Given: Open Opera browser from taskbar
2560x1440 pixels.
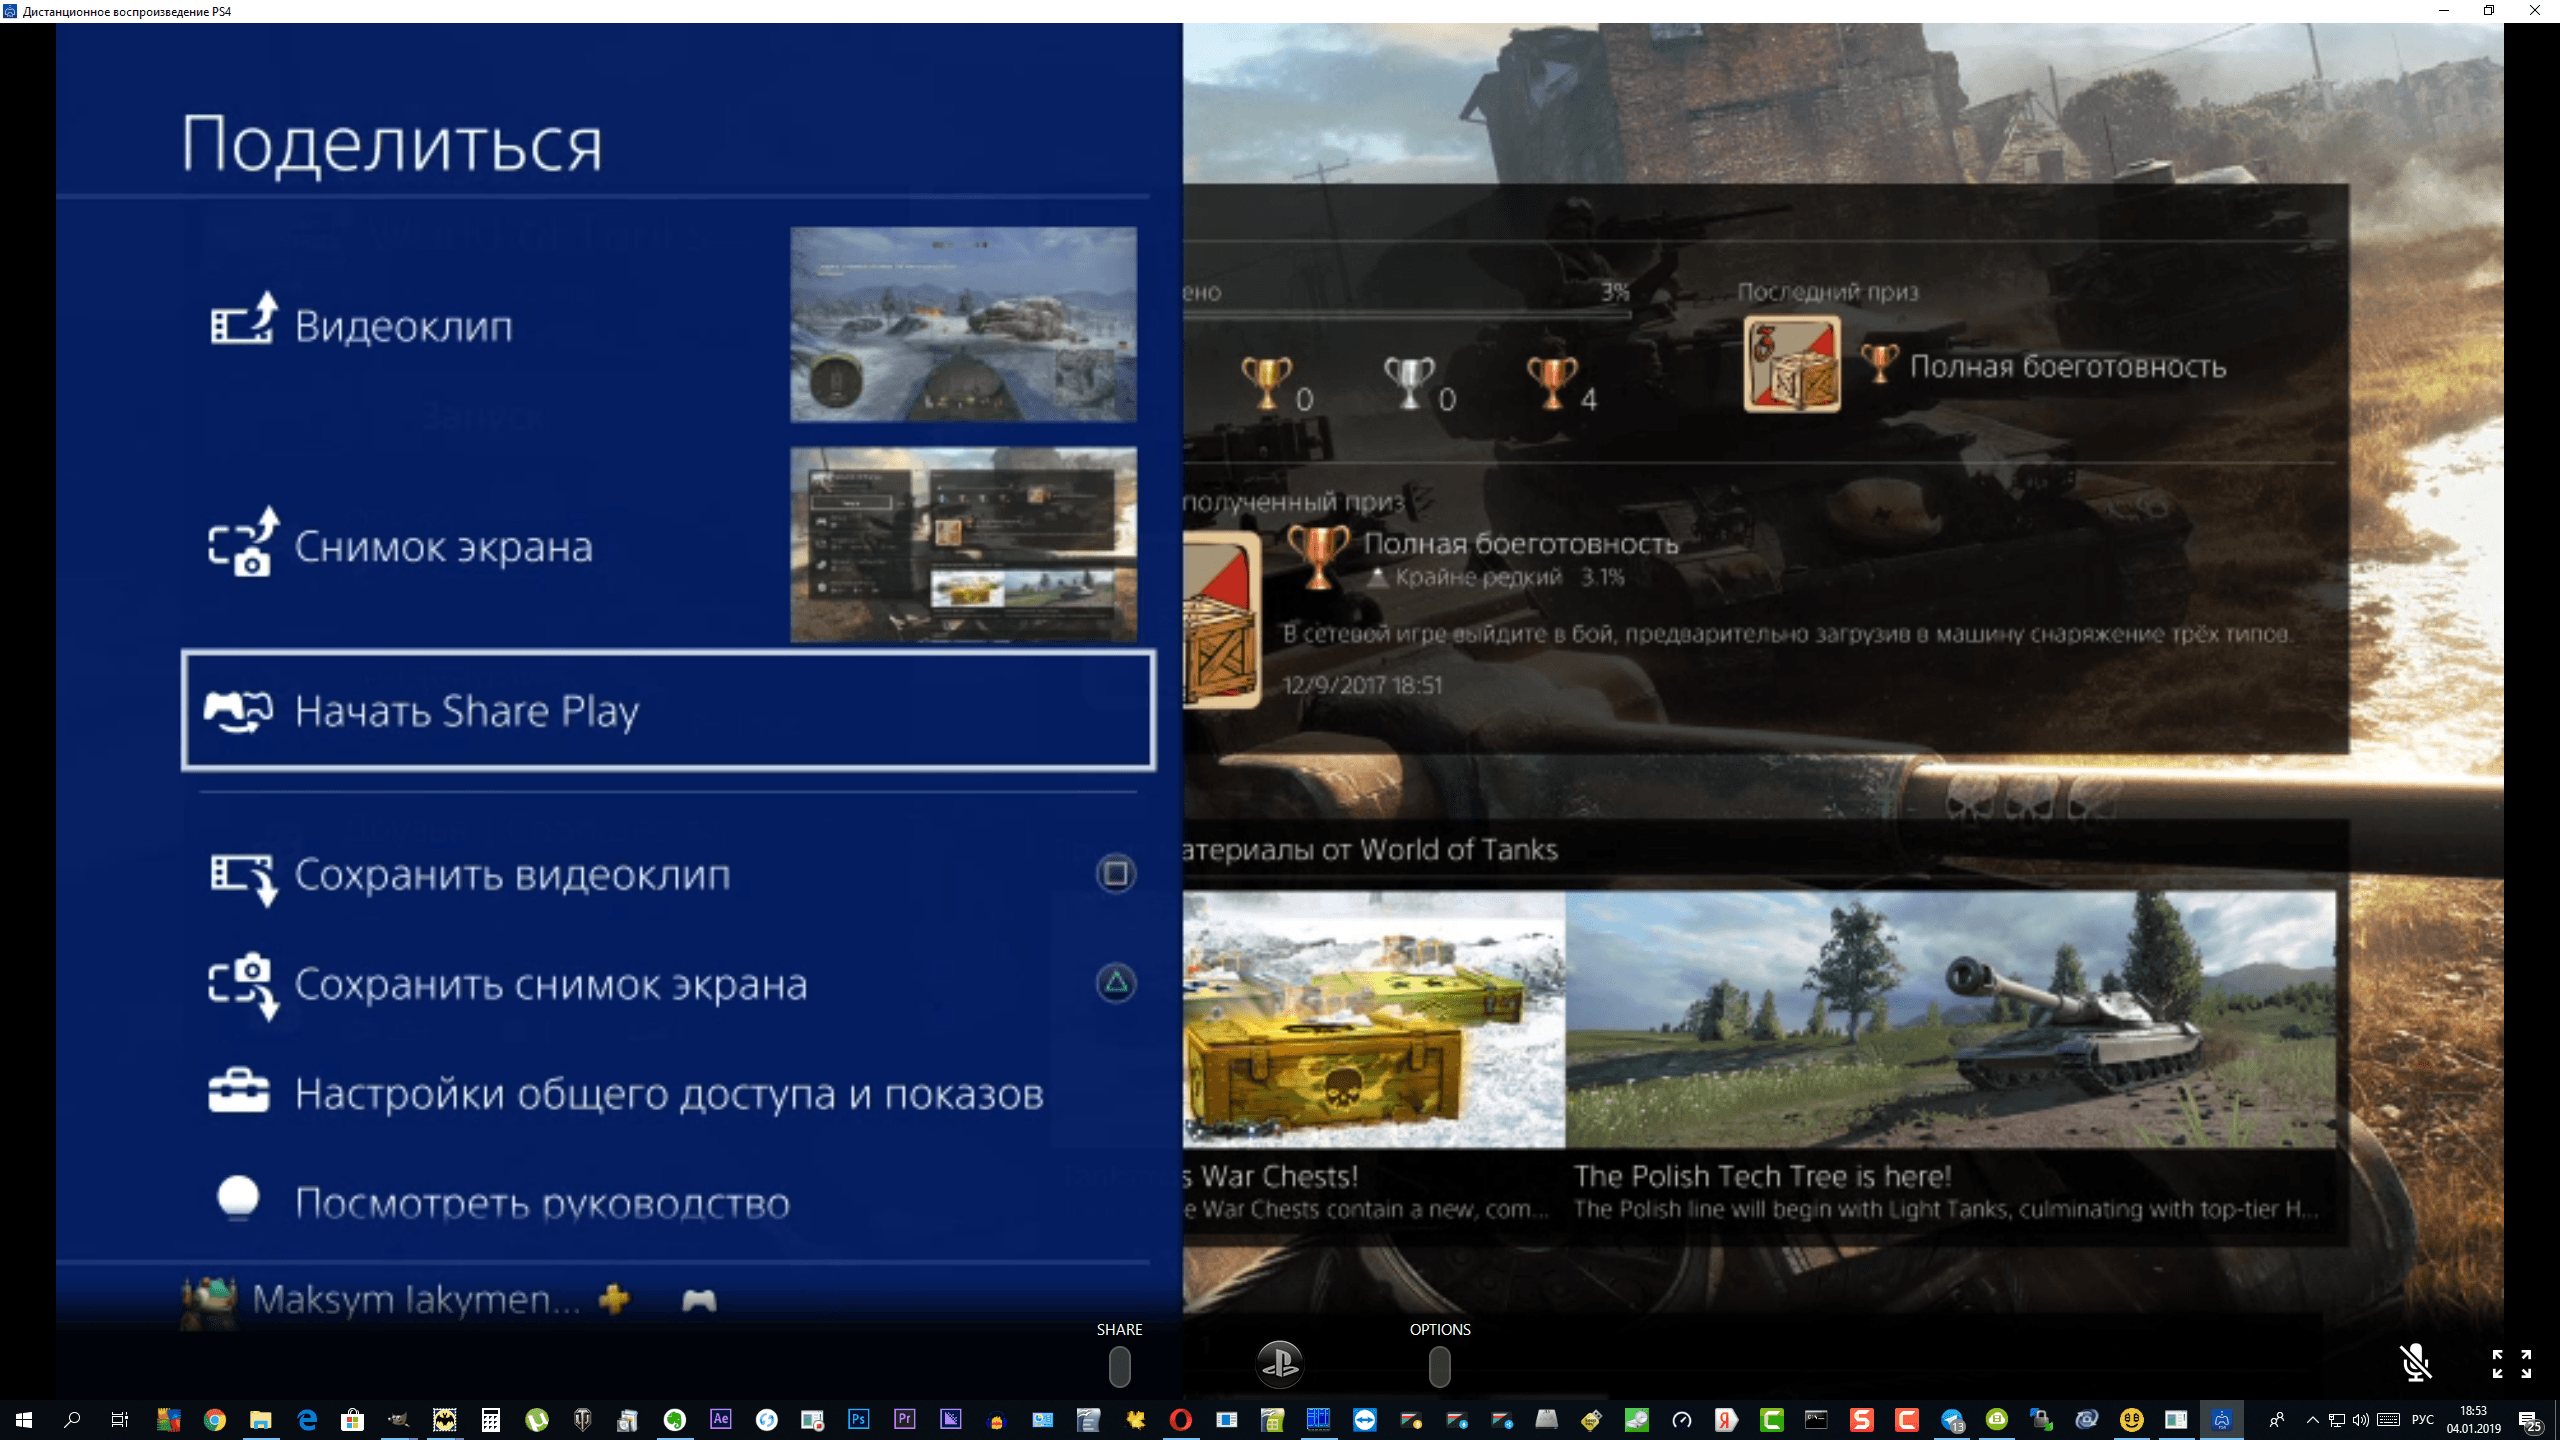Looking at the screenshot, I should pos(1180,1420).
